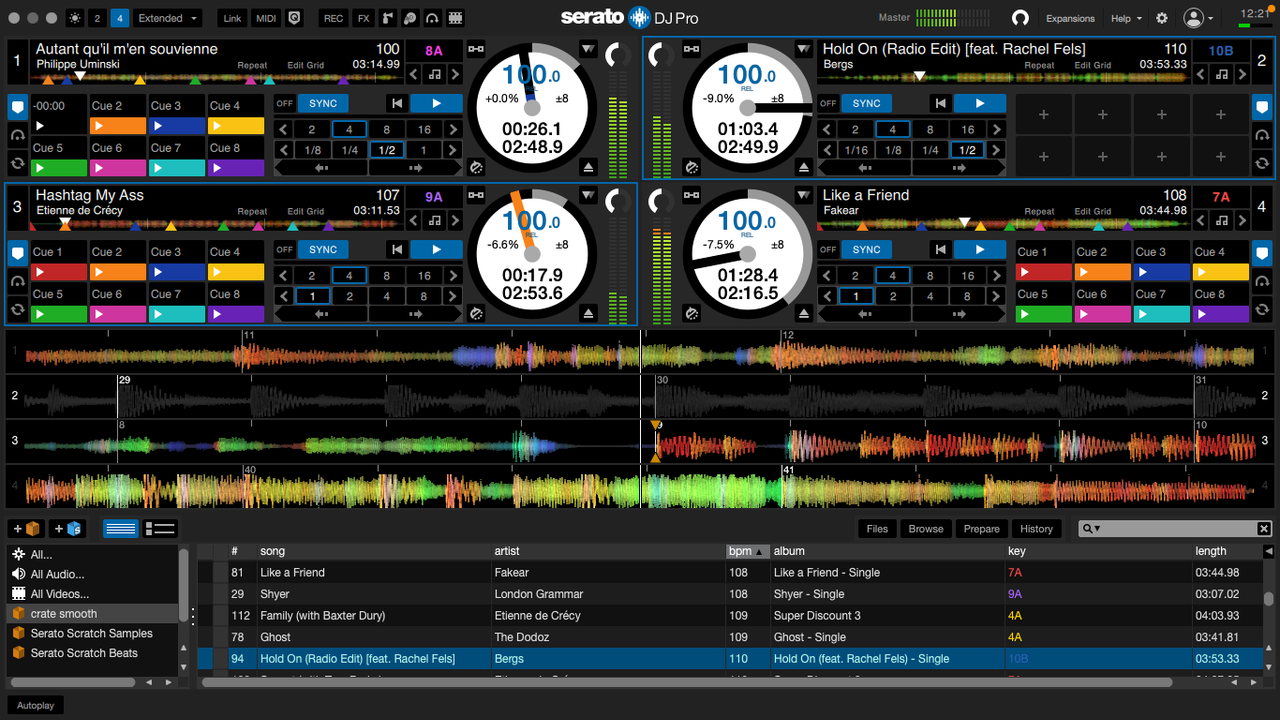
Task: Jump to previous cue on deck 2
Action: point(940,103)
